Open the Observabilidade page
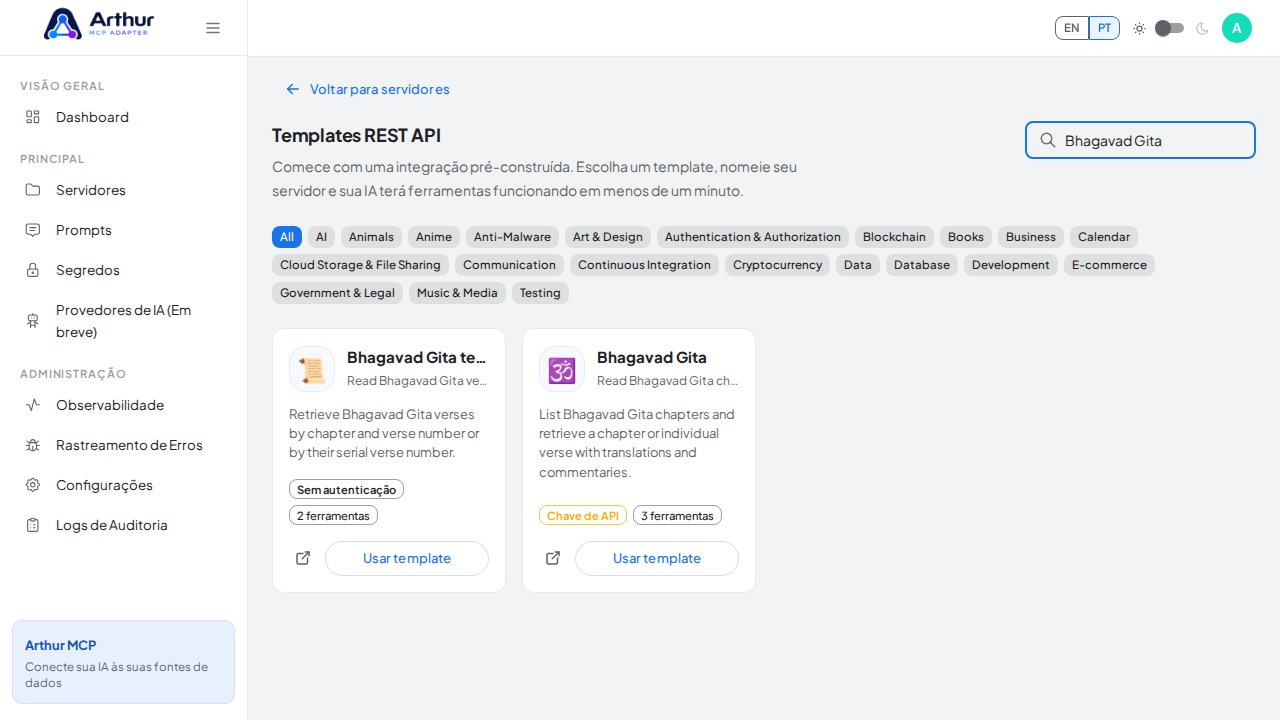 click(x=124, y=405)
